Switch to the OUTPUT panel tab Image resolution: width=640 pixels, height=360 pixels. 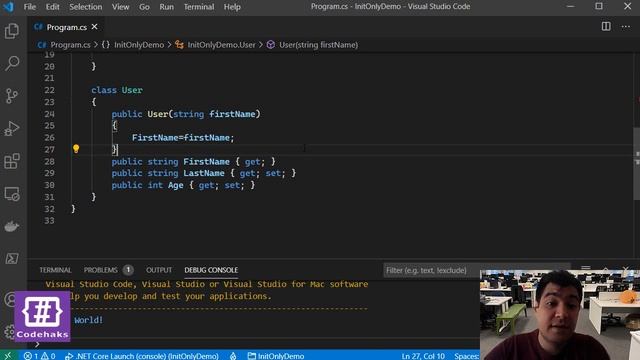tap(159, 270)
